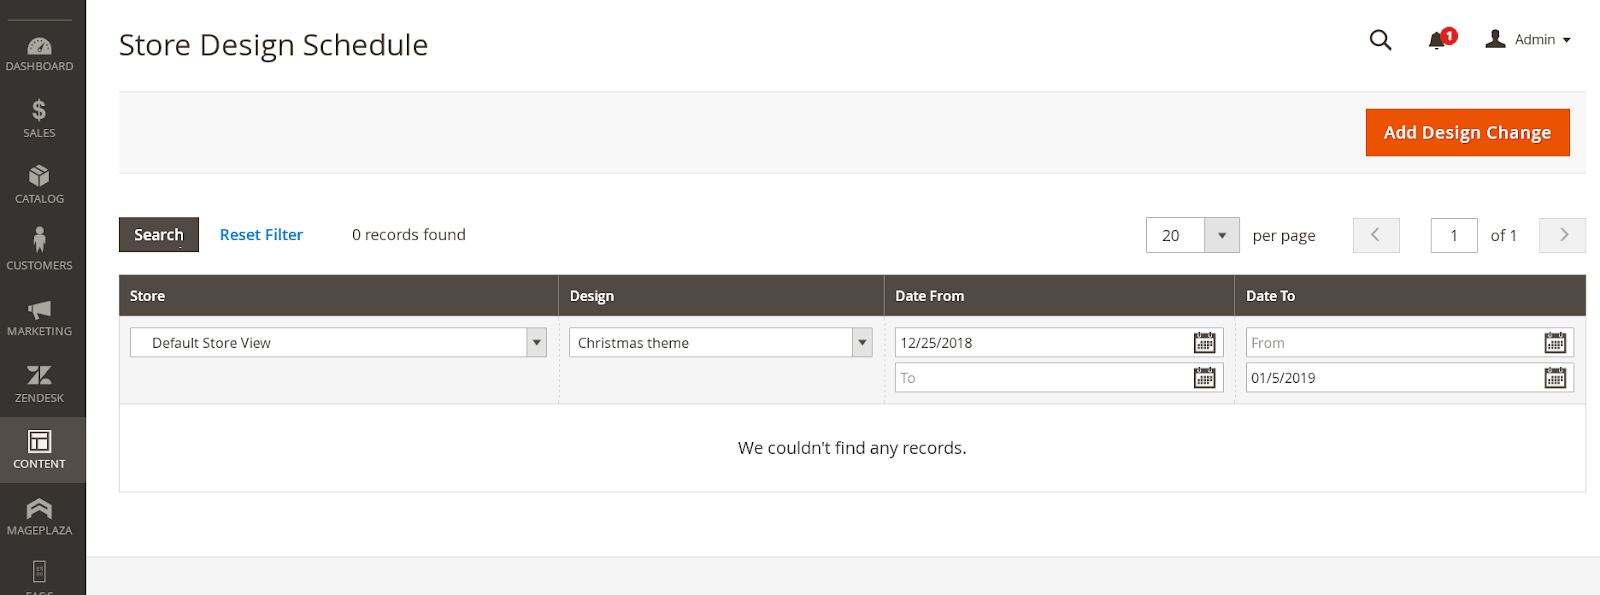Open the Customers sidebar menu
1600x595 pixels.
point(39,251)
